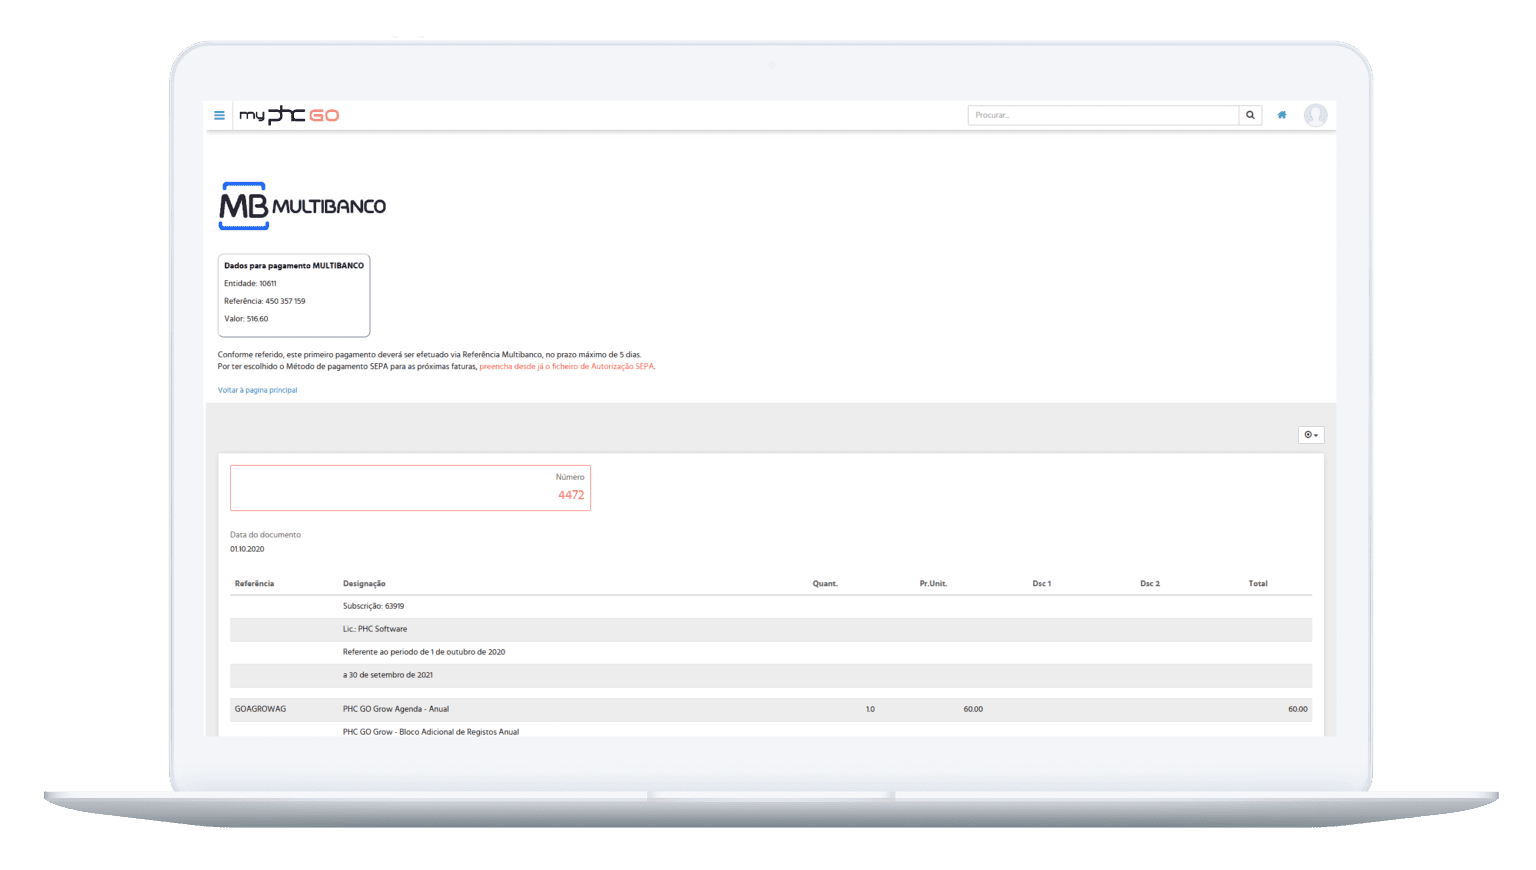This screenshot has height=870, width=1536.
Task: Click the Referência column header
Action: [254, 583]
